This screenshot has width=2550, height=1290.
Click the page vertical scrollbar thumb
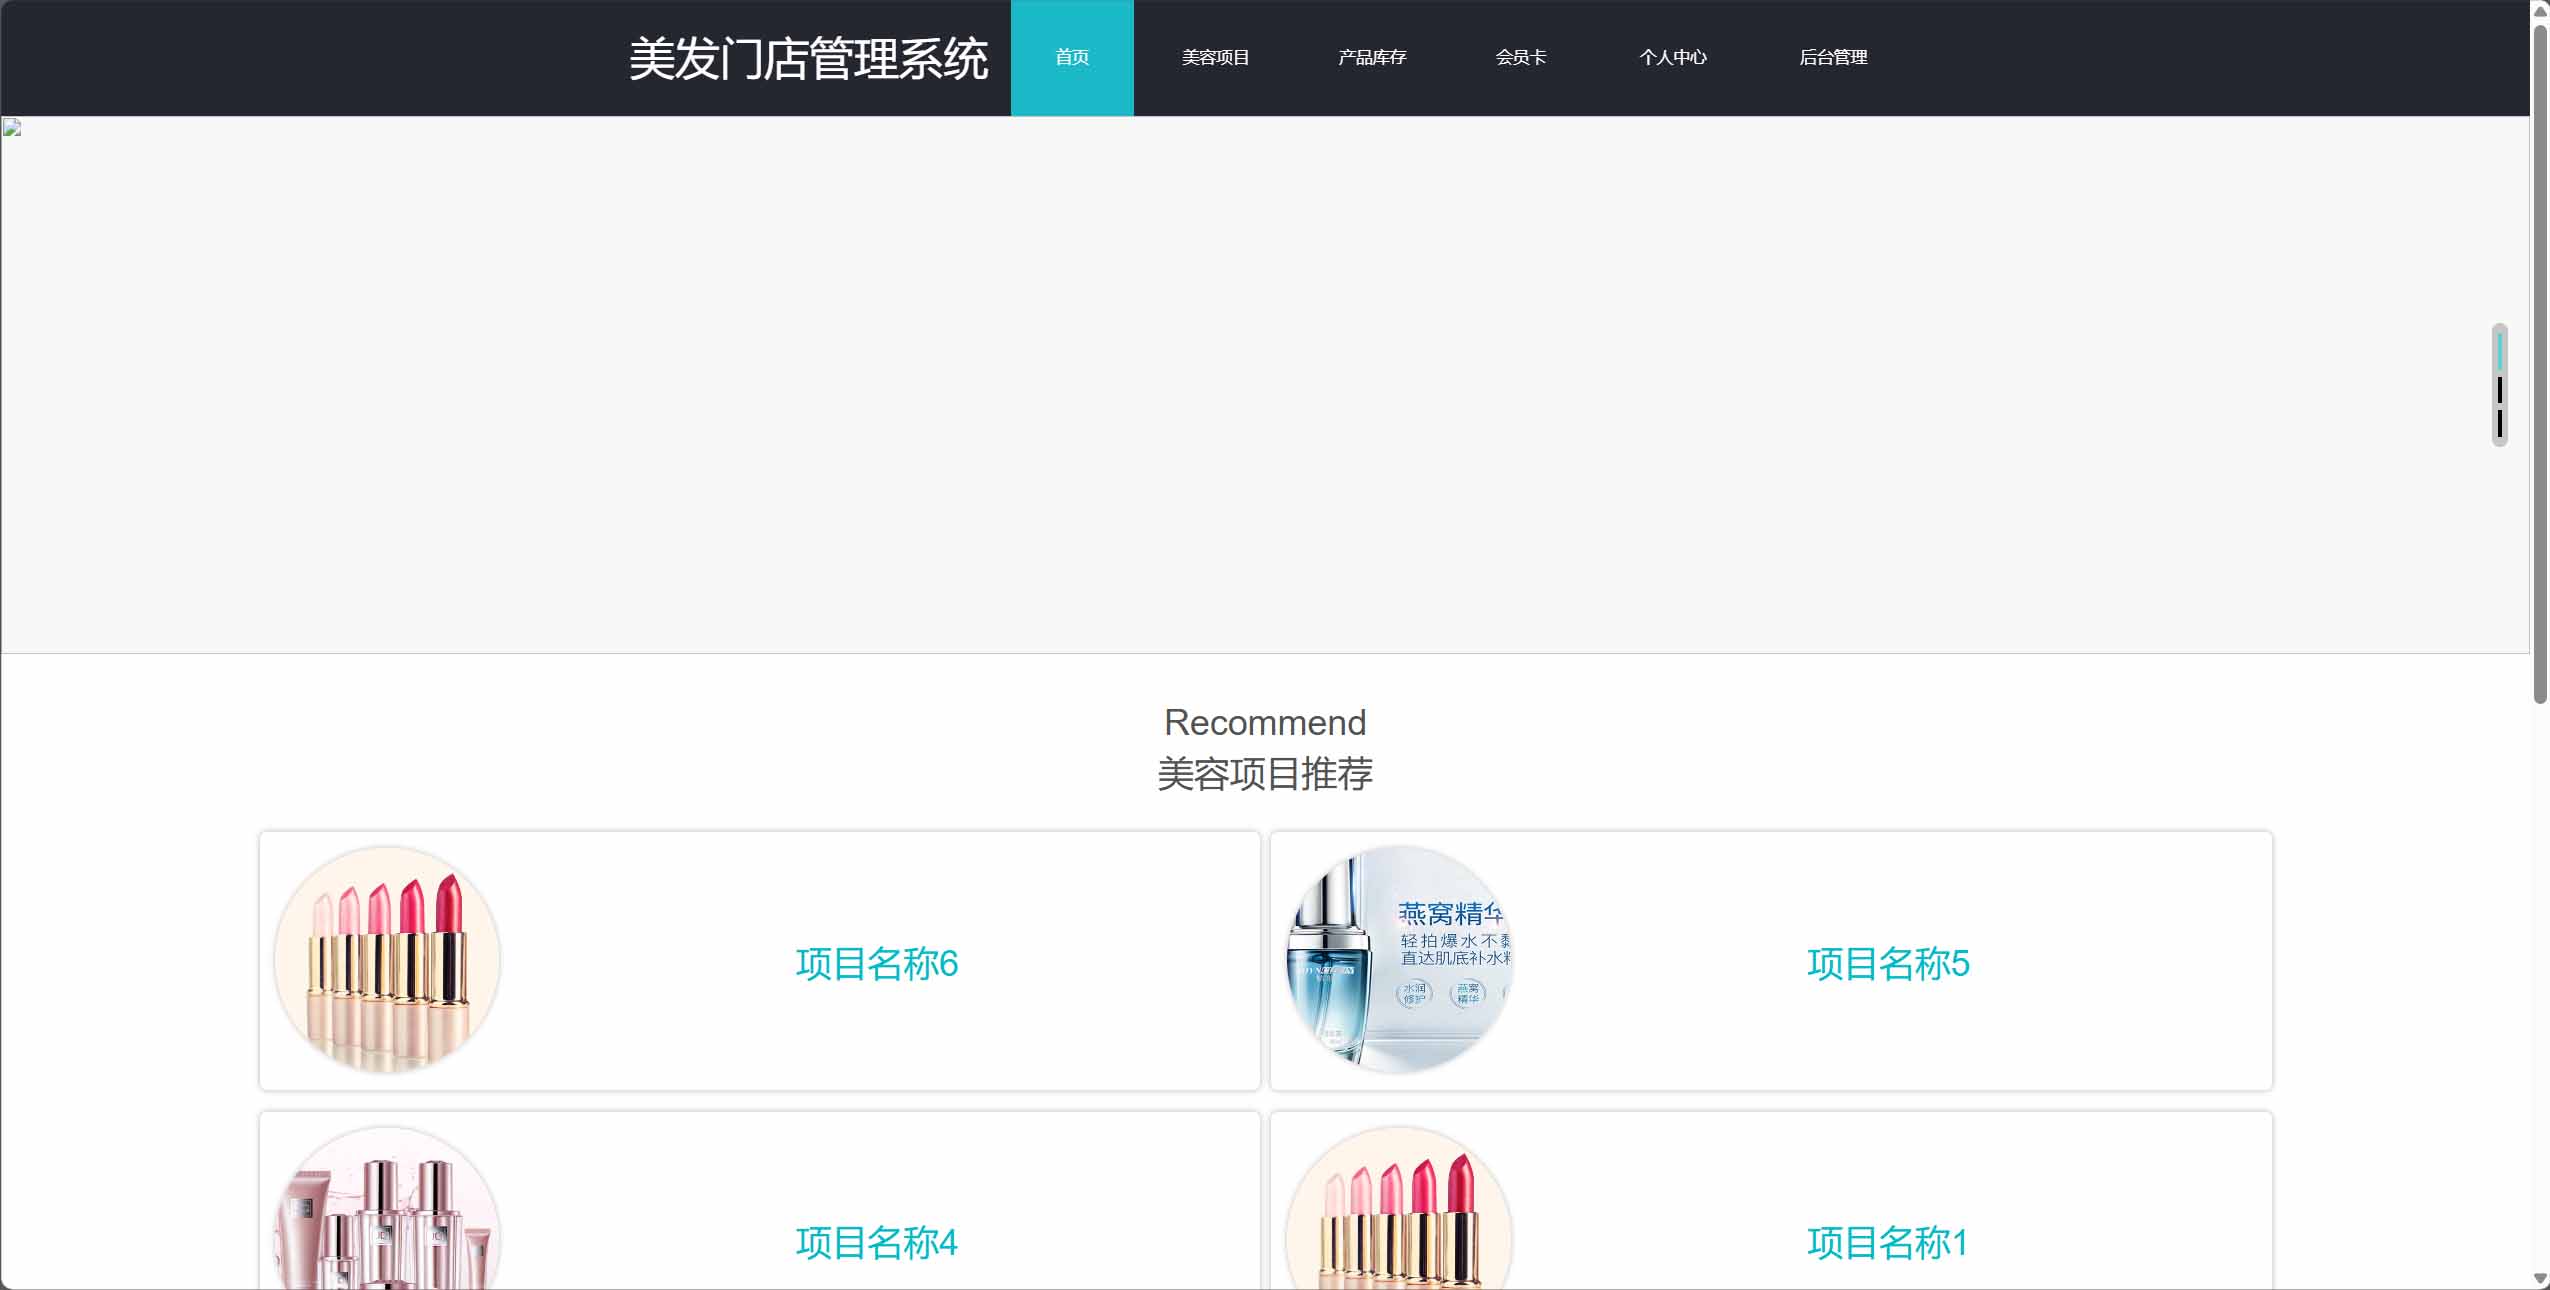2540,365
